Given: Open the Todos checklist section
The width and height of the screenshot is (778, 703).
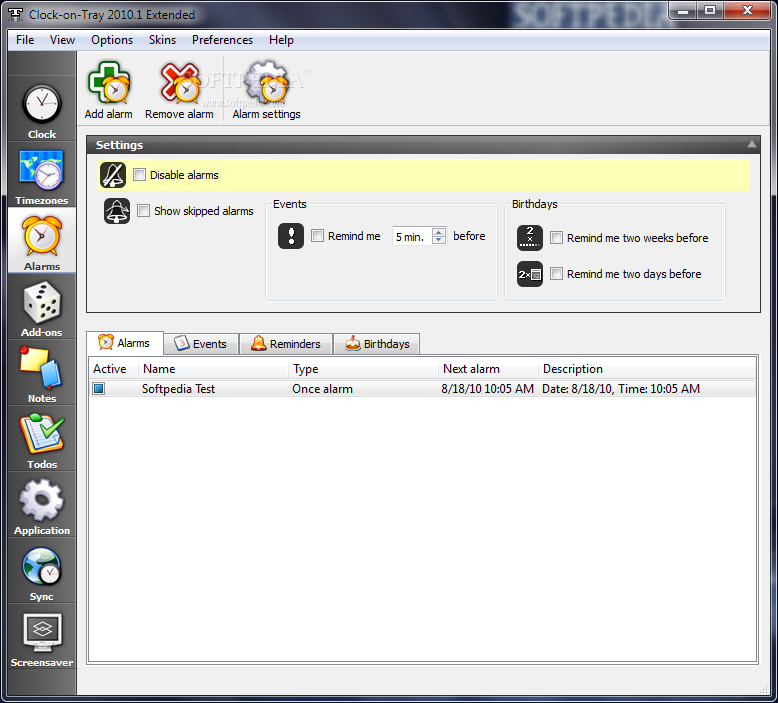Looking at the screenshot, I should coord(42,441).
